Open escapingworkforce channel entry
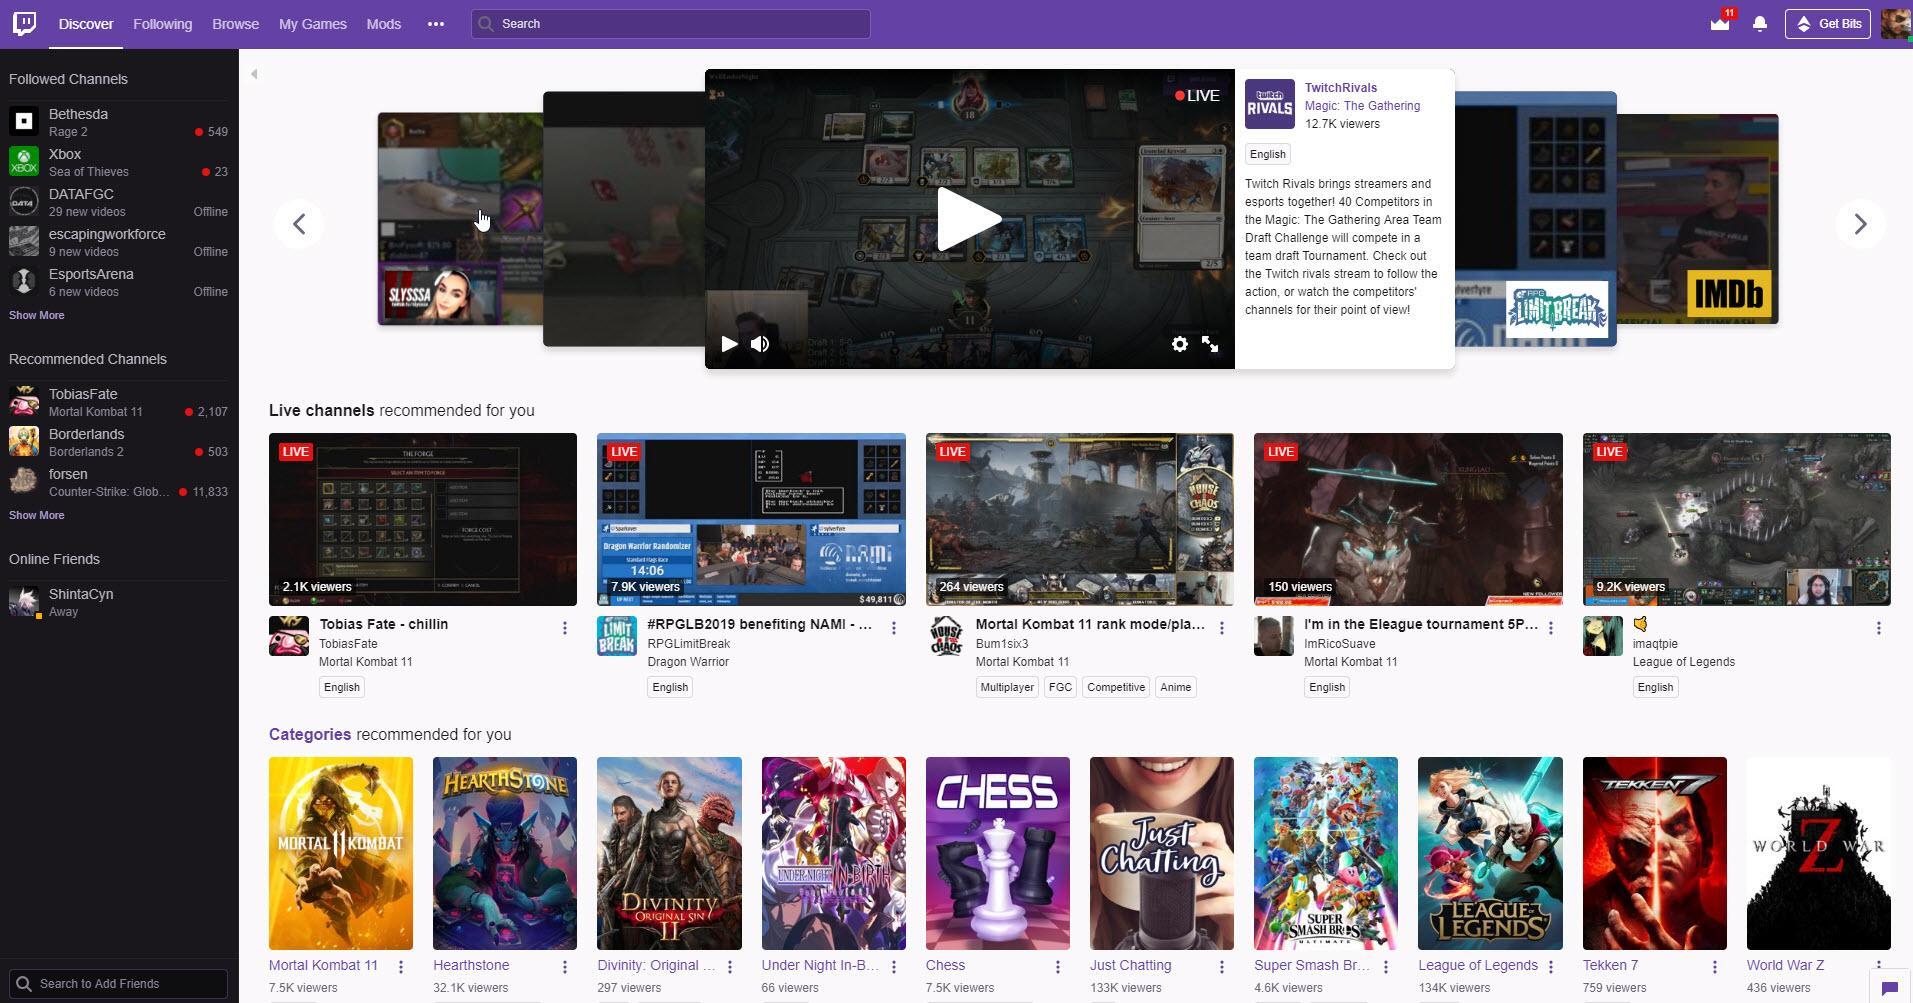The image size is (1913, 1003). (x=119, y=242)
